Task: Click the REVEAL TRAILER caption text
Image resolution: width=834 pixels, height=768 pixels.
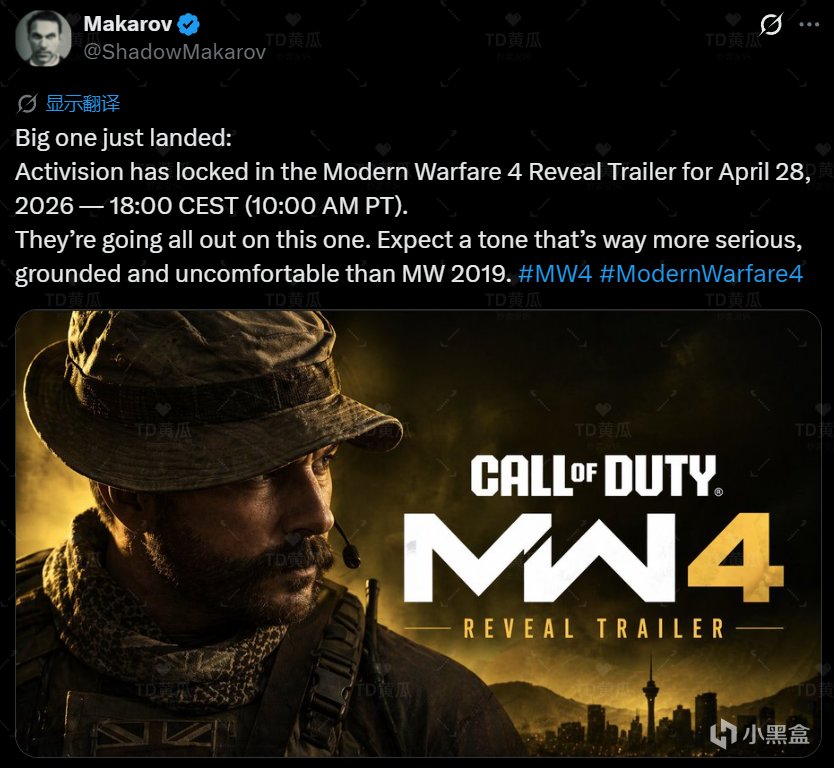Action: pyautogui.click(x=594, y=628)
